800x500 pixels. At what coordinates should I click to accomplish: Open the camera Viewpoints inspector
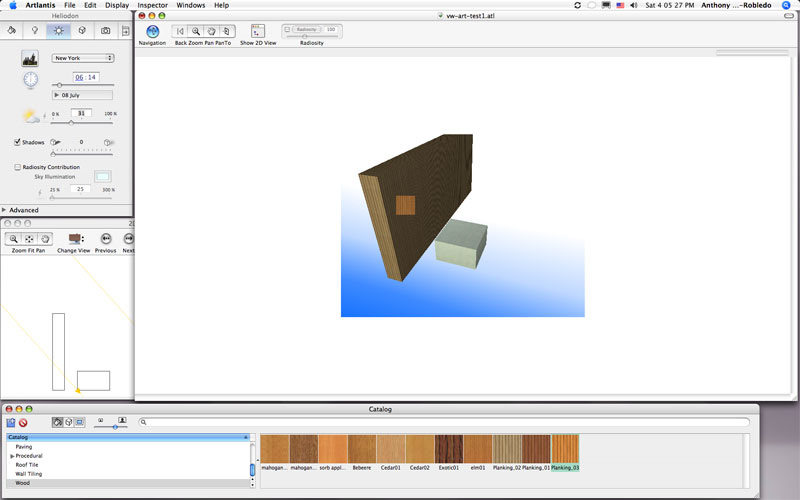(x=105, y=31)
